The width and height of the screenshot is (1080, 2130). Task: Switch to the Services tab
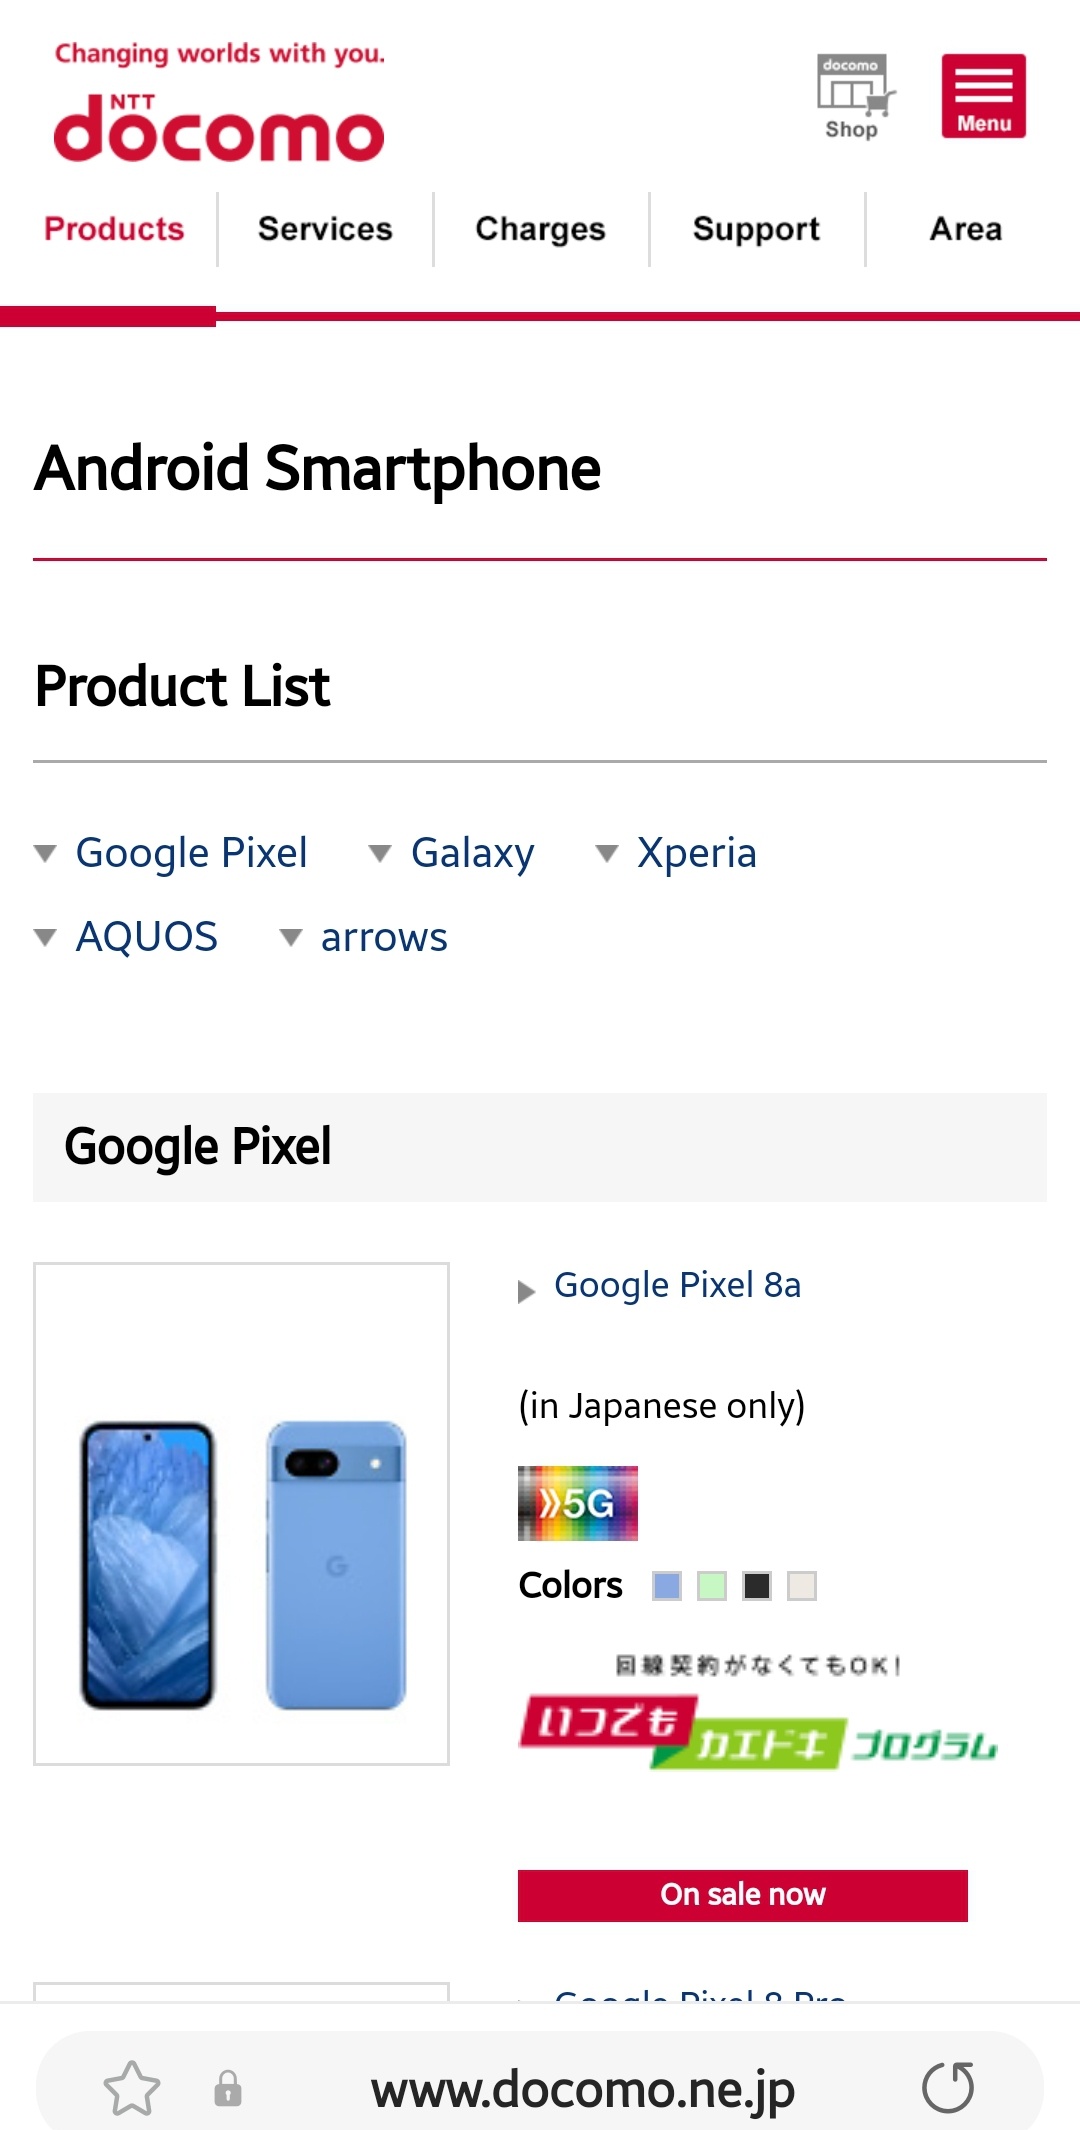(325, 229)
